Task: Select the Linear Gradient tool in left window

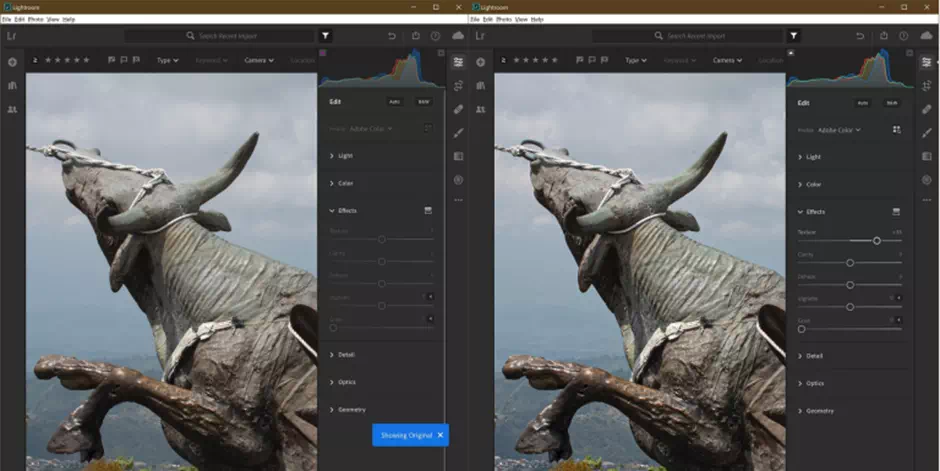Action: (459, 156)
